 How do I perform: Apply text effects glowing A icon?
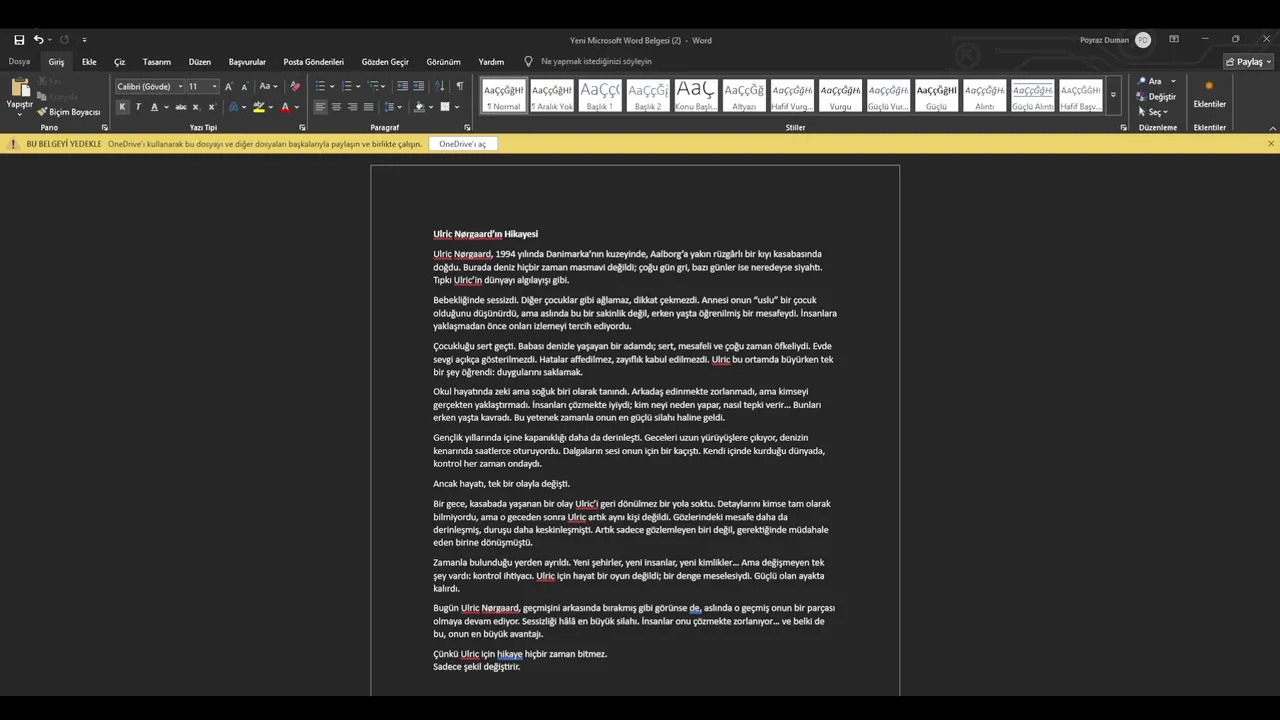pos(233,107)
